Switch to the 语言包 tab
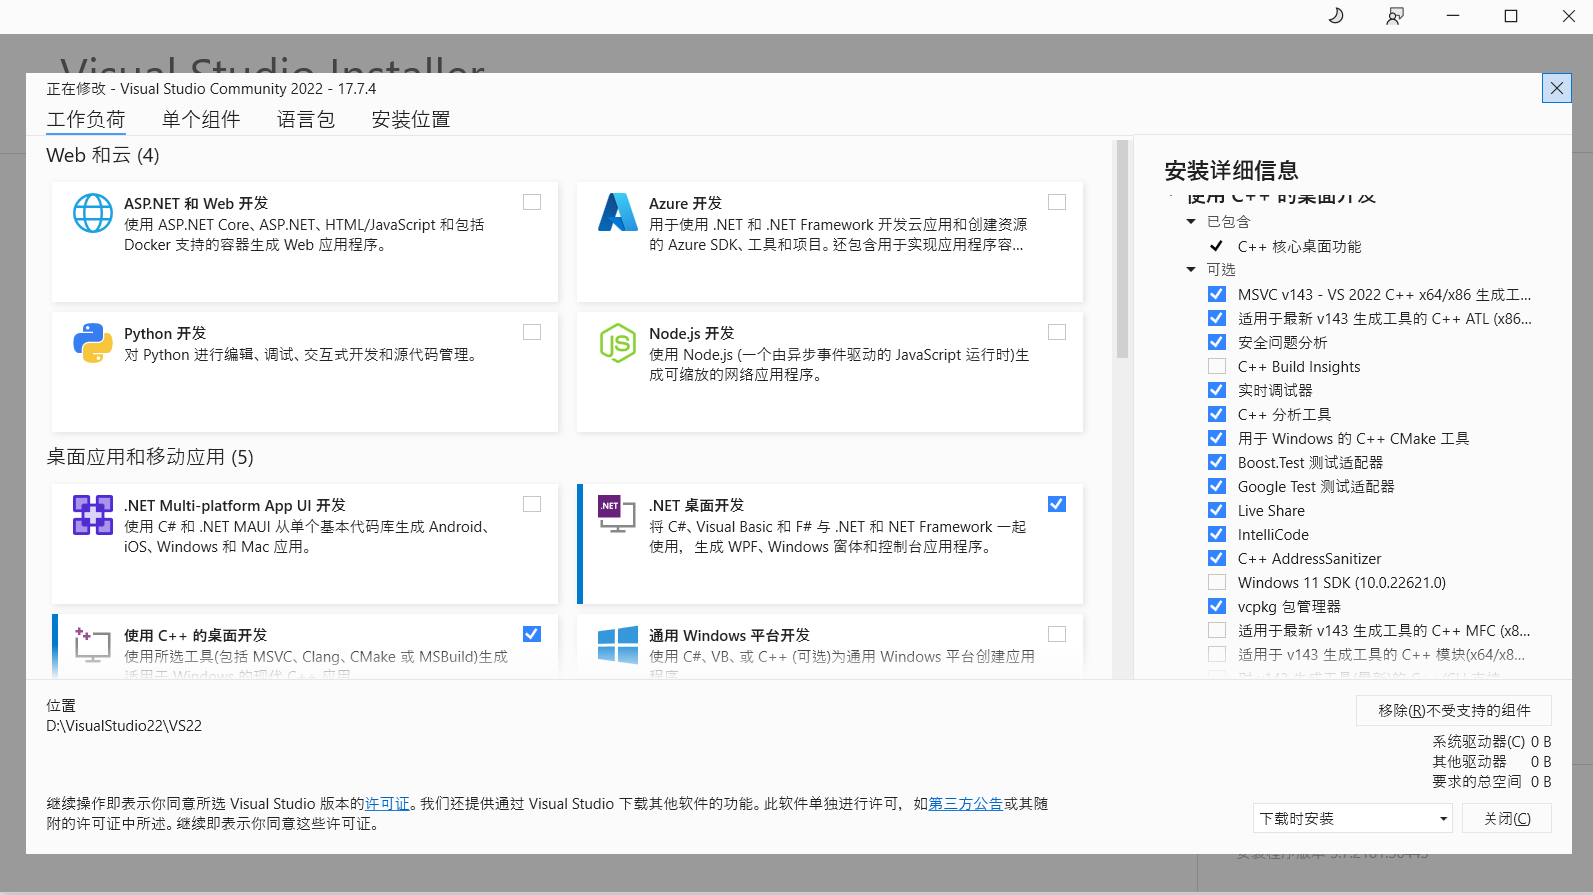Screen dimensions: 1593x895 pyautogui.click(x=306, y=120)
